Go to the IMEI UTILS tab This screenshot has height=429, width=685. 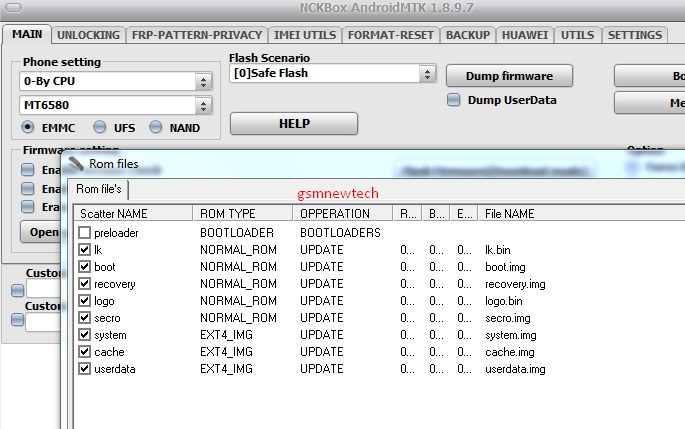pos(305,35)
